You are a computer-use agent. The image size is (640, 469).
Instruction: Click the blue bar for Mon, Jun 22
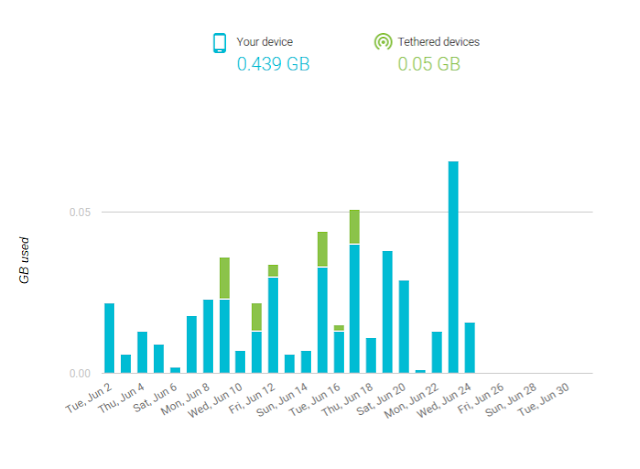pos(437,352)
